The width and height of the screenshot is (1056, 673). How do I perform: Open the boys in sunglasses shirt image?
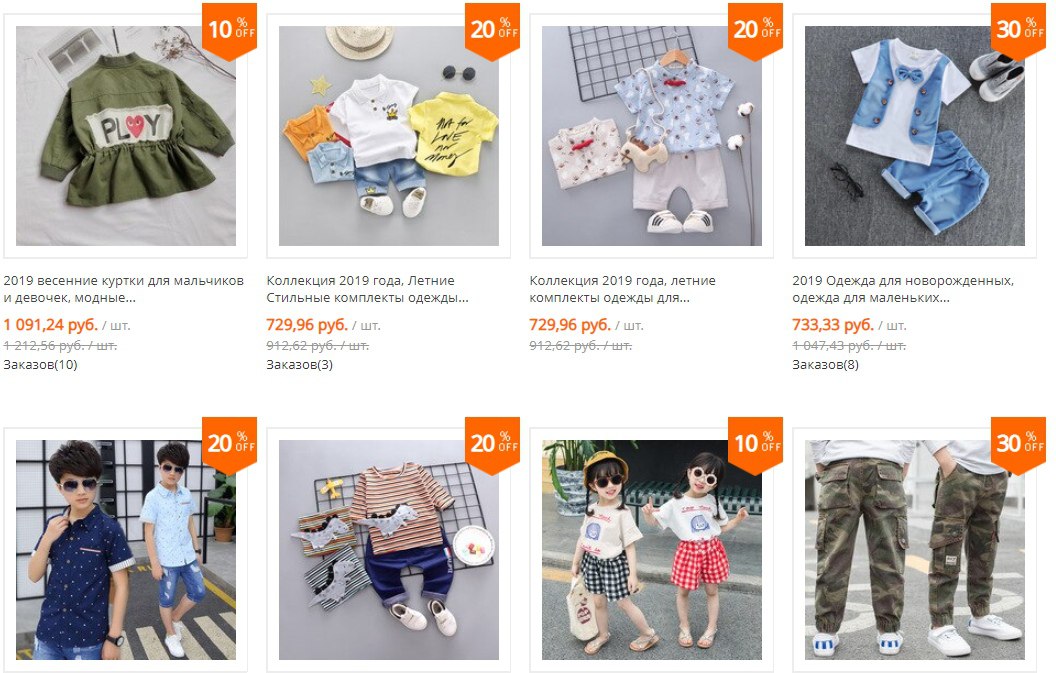tap(126, 550)
